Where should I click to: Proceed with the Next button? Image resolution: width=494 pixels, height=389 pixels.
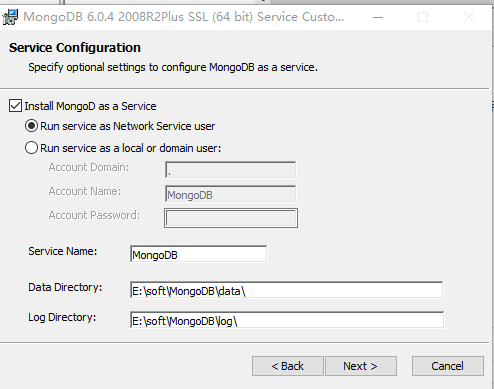[361, 366]
